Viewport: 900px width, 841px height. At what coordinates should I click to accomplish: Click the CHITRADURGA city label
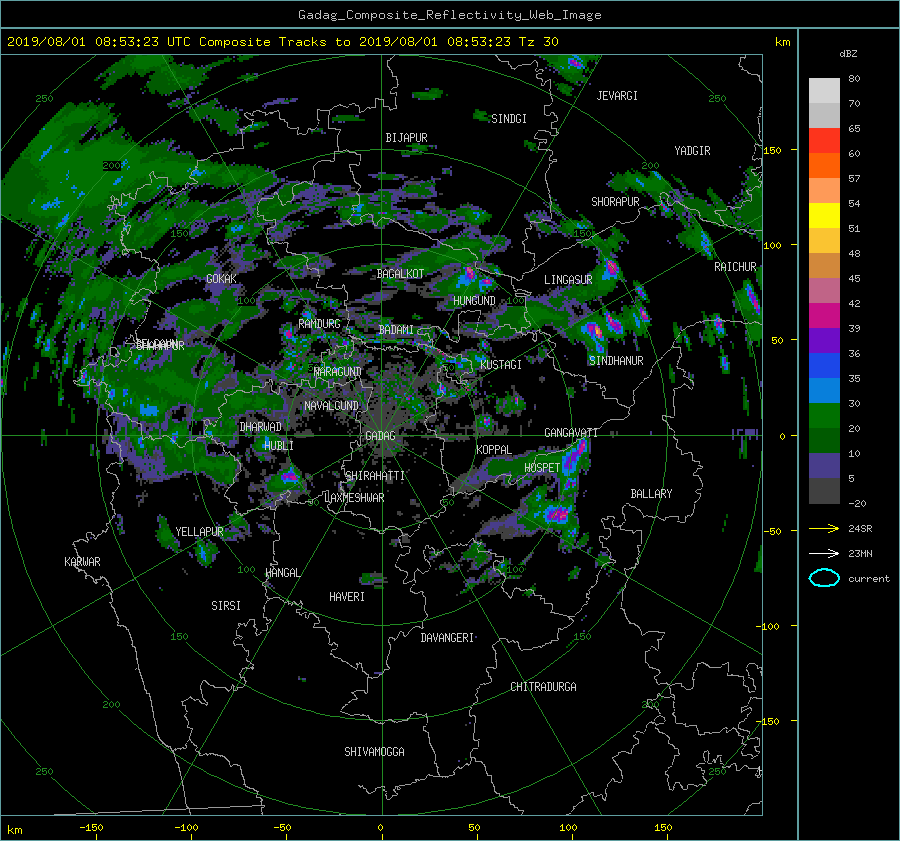543,687
